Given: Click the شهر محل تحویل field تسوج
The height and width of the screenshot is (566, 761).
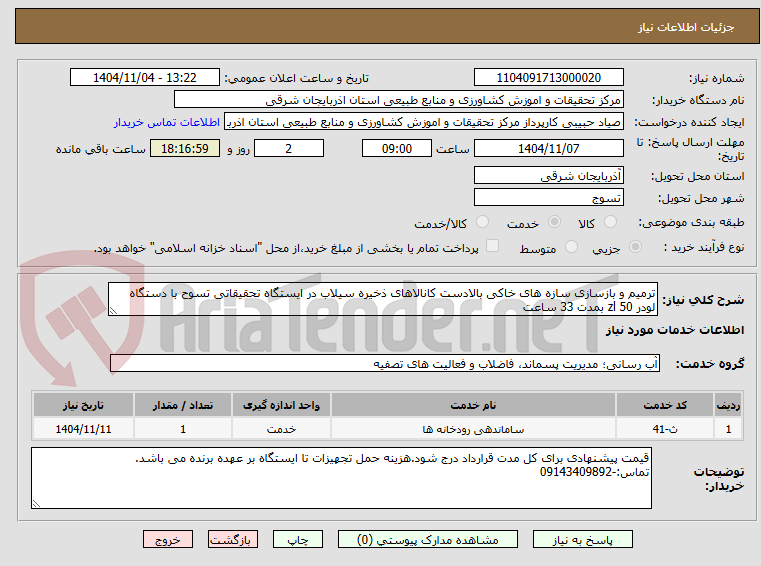Looking at the screenshot, I should (548, 198).
